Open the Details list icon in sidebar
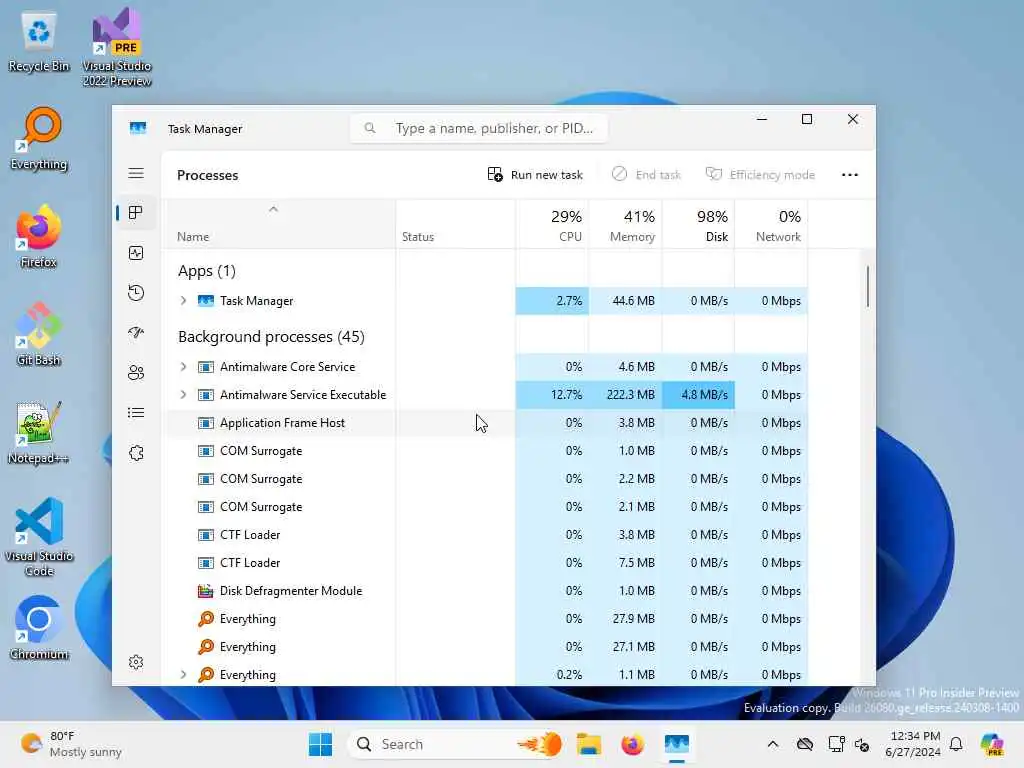 click(x=136, y=413)
